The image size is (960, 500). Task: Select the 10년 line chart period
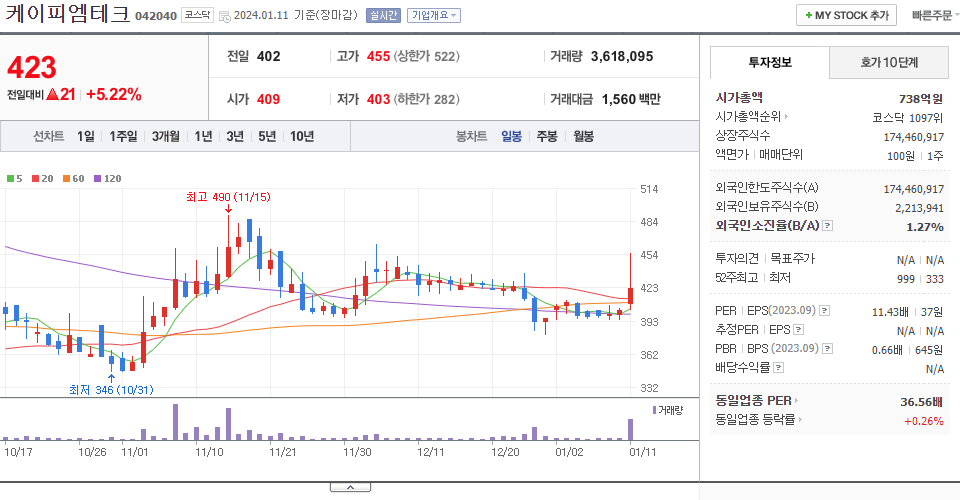pyautogui.click(x=302, y=136)
